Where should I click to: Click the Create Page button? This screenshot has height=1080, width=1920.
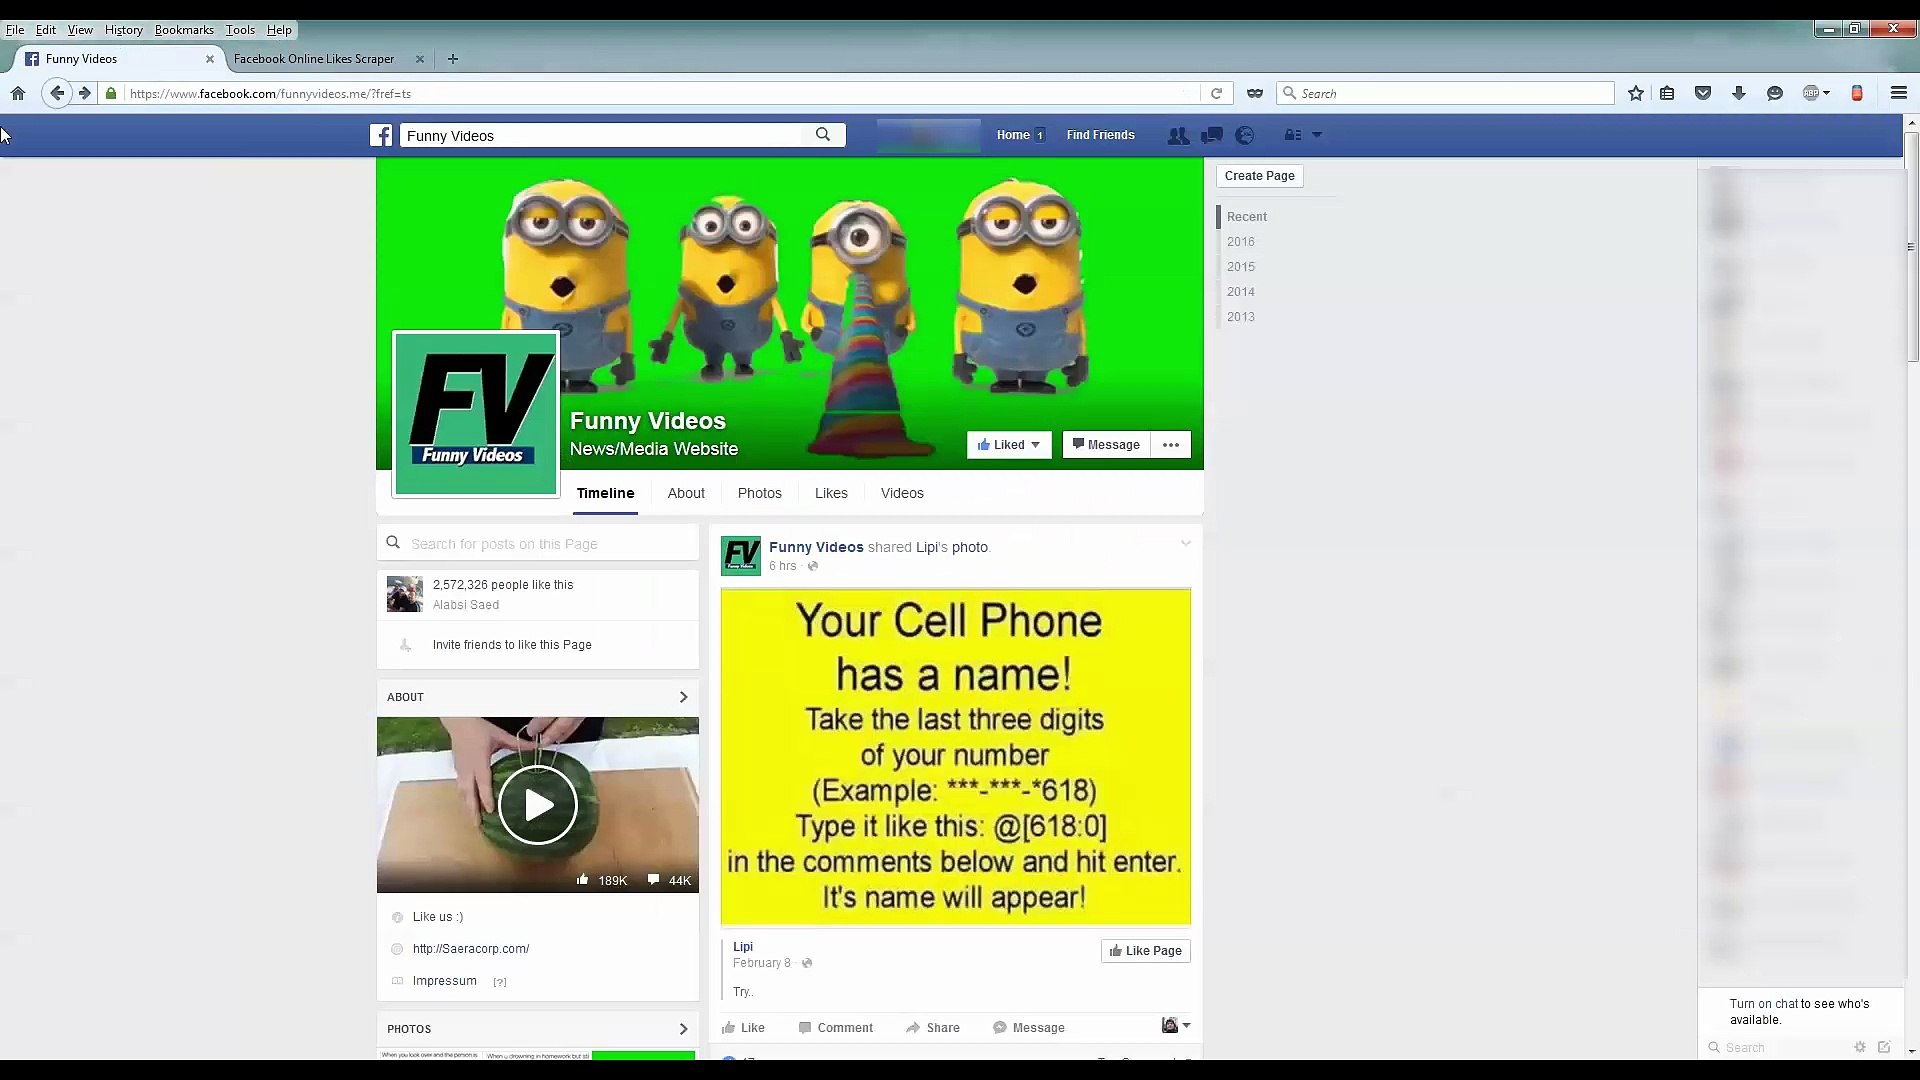pos(1259,176)
